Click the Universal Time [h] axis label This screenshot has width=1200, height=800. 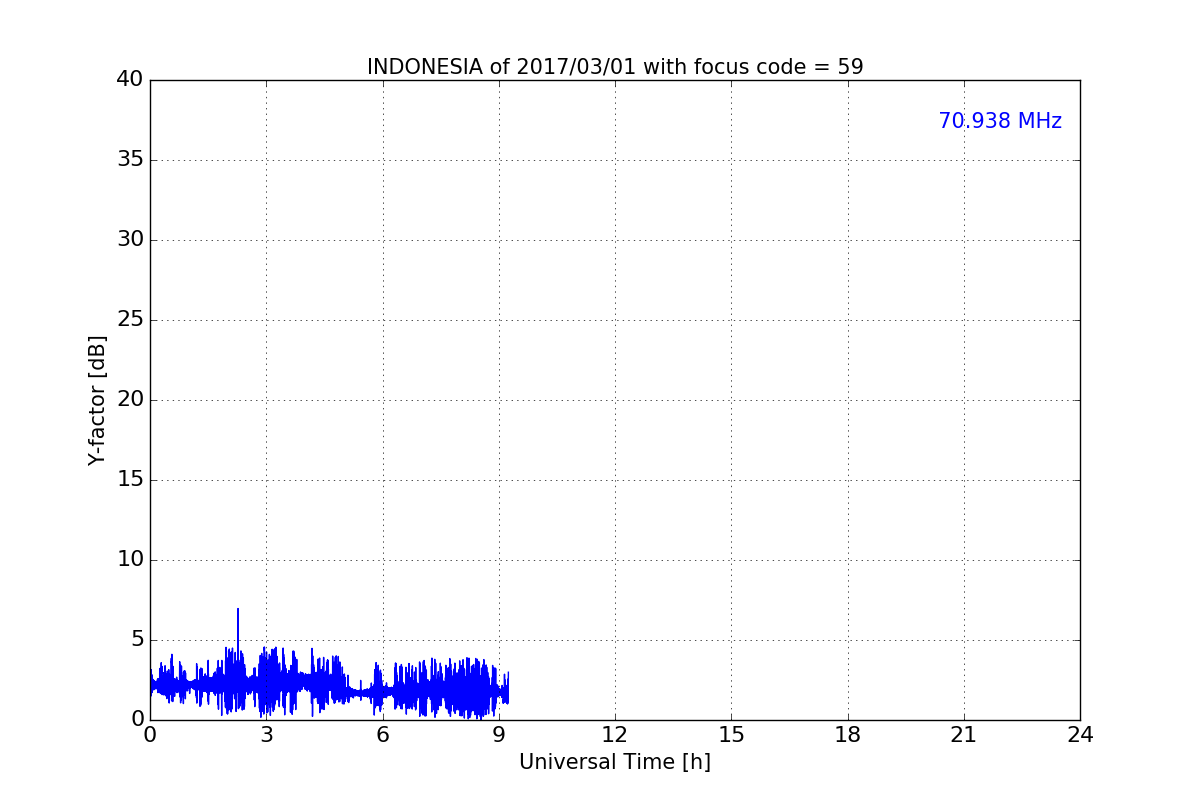(x=615, y=762)
